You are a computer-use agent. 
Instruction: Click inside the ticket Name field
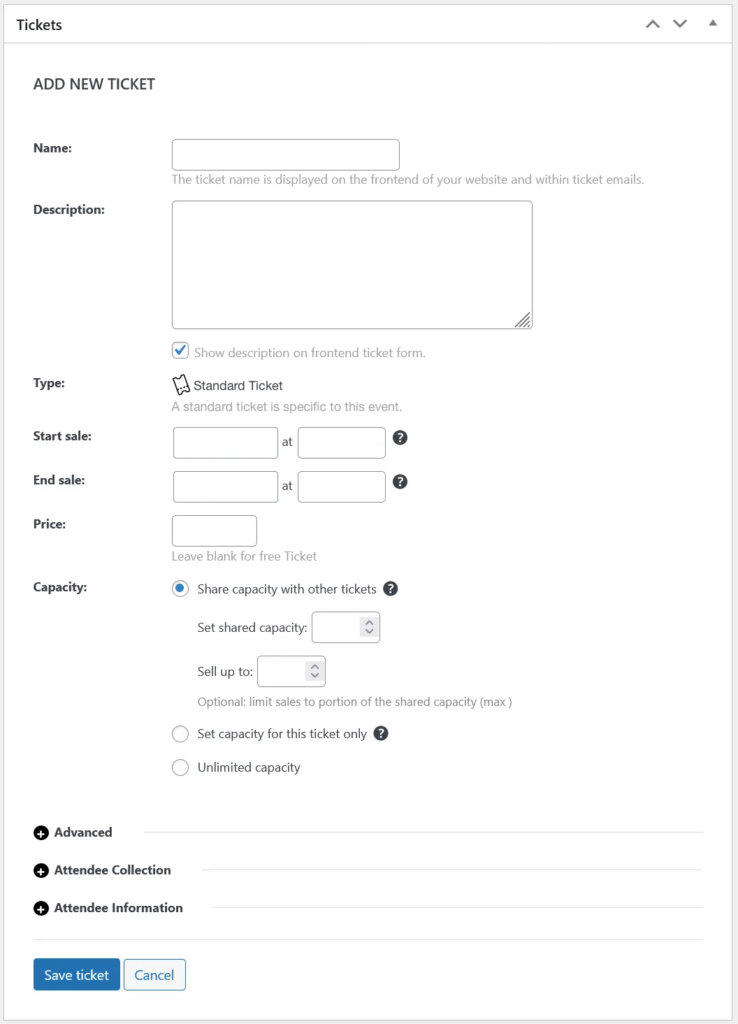[x=285, y=154]
